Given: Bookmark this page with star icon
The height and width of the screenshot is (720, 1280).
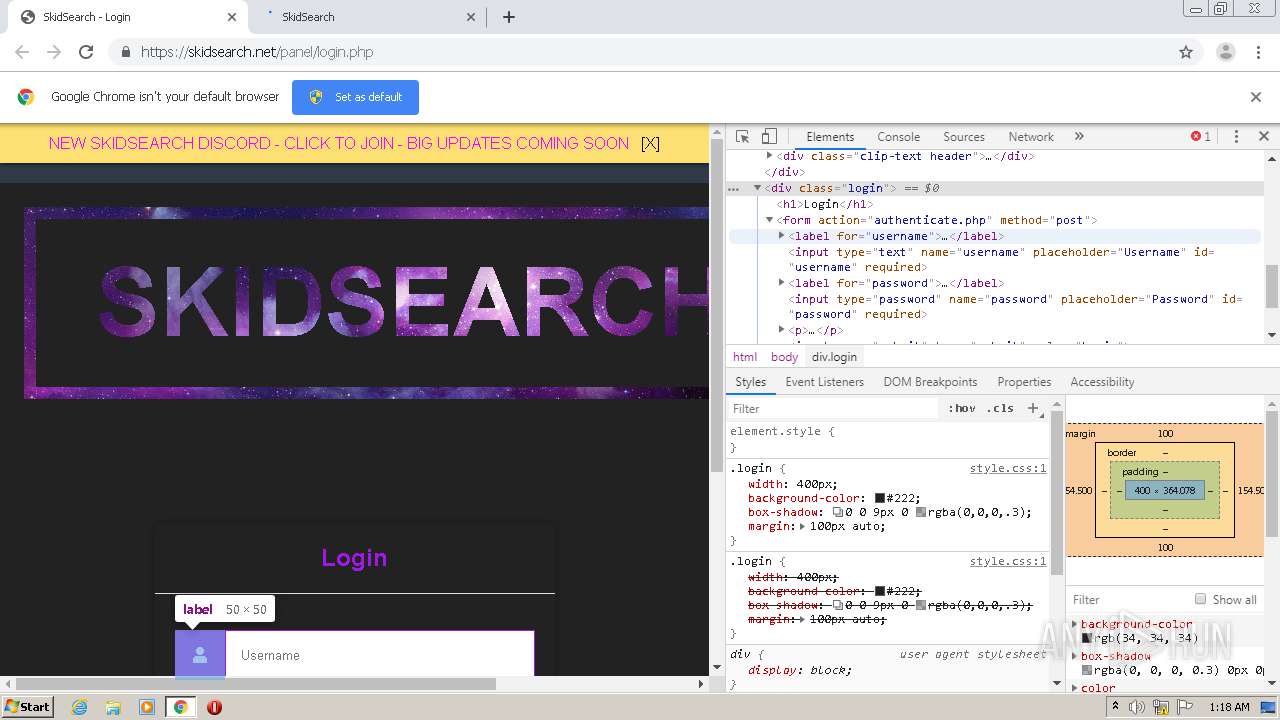Looking at the screenshot, I should 1186,52.
